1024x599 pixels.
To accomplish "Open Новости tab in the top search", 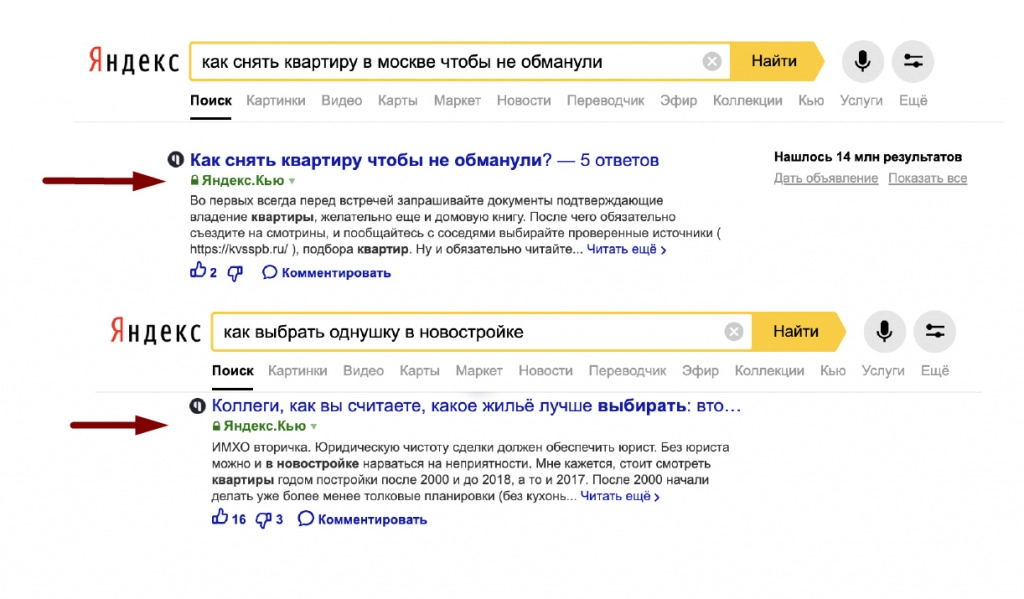I will click(524, 101).
